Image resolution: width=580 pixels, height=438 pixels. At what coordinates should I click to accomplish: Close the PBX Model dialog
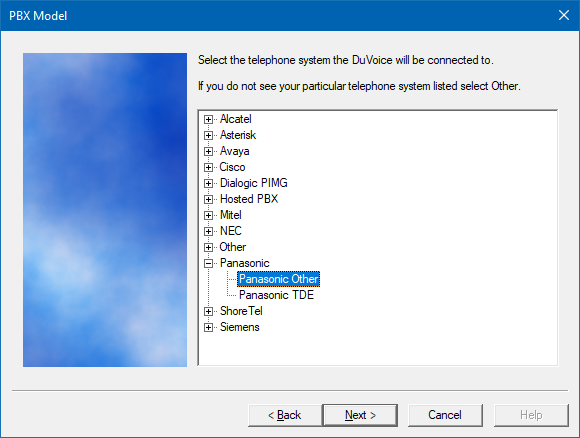564,15
